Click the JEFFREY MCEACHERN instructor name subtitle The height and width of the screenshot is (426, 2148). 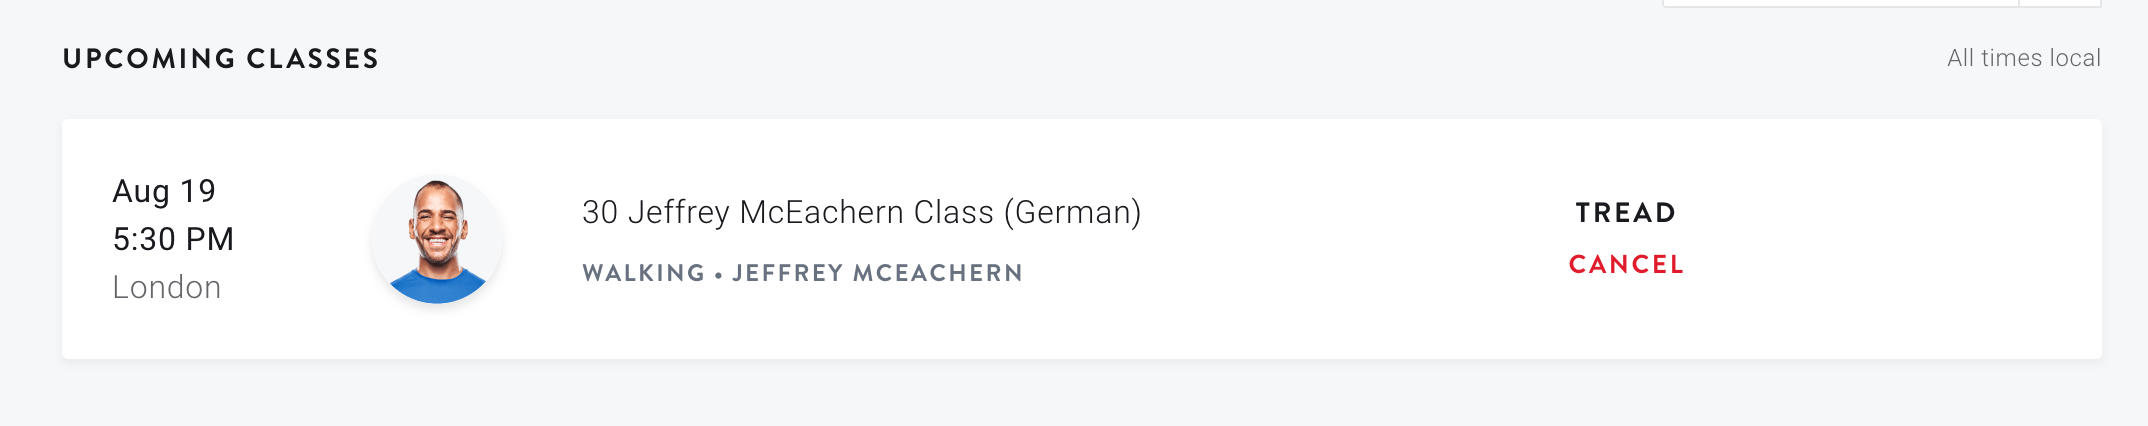coord(877,273)
